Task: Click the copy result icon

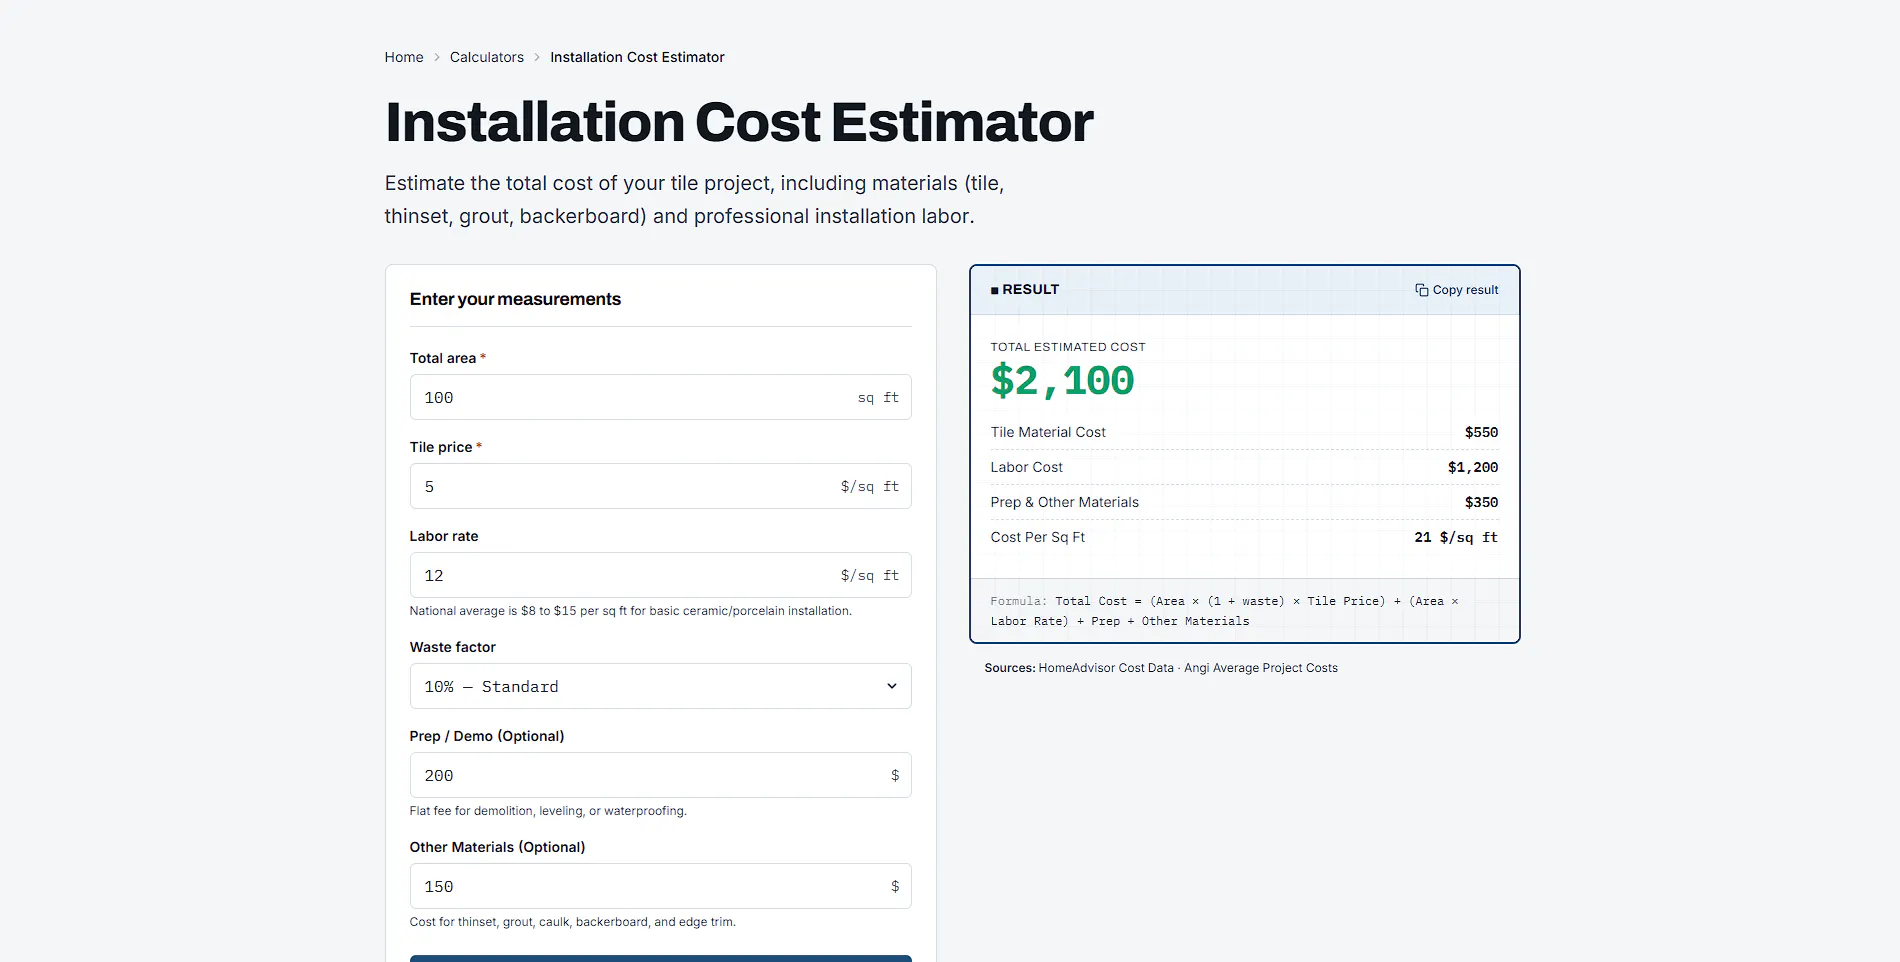Action: [x=1421, y=290]
